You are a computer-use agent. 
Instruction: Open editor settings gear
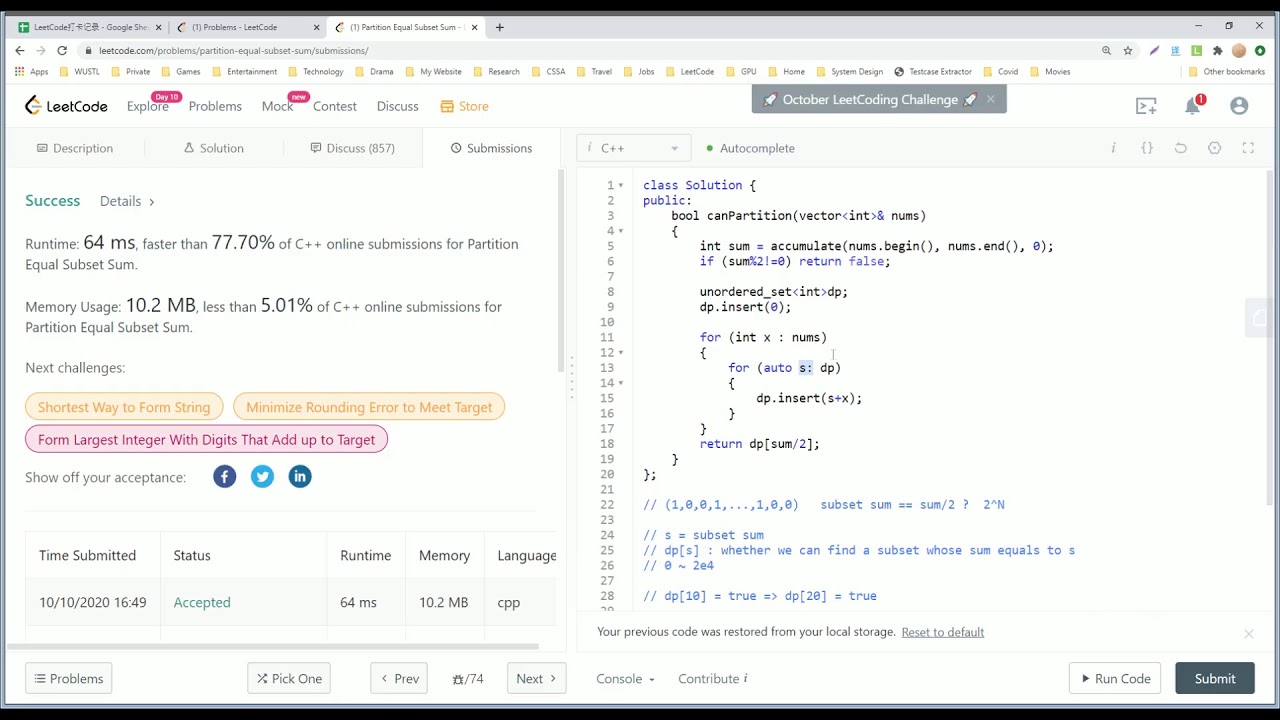click(1214, 148)
